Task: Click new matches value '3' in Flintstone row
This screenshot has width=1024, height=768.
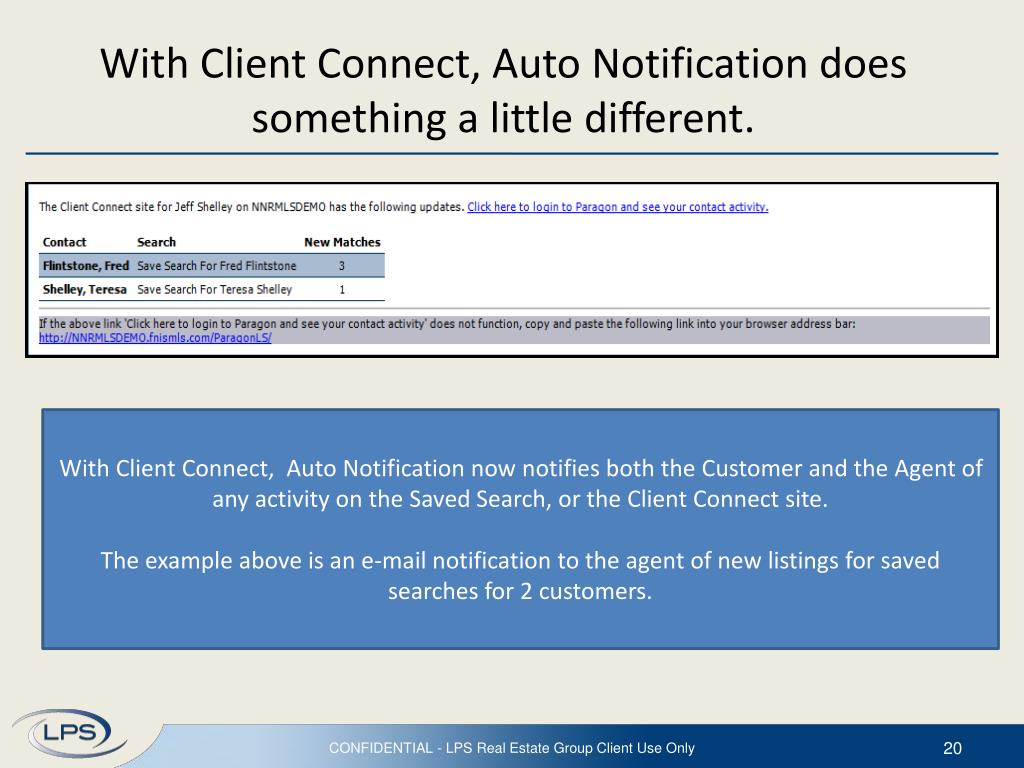Action: tap(342, 266)
